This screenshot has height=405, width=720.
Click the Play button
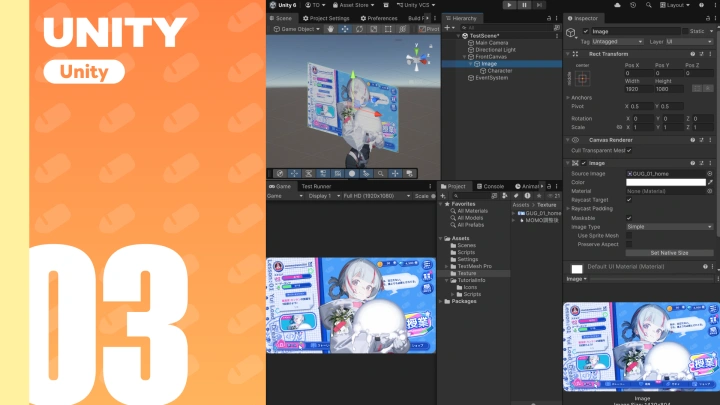tap(509, 5)
